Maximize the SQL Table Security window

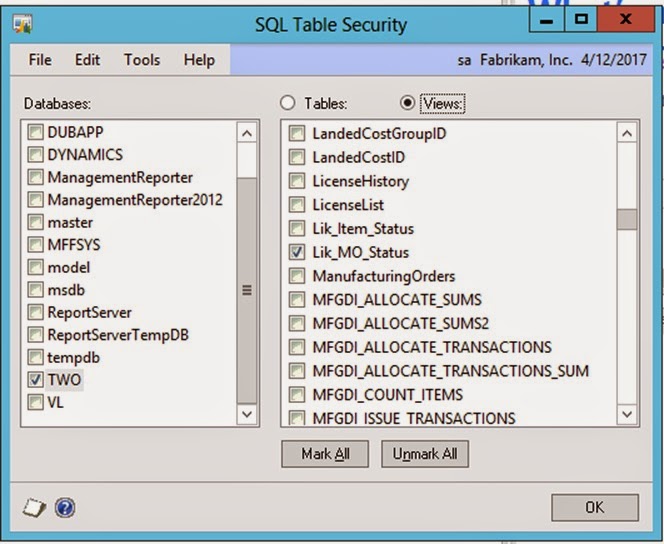581,20
